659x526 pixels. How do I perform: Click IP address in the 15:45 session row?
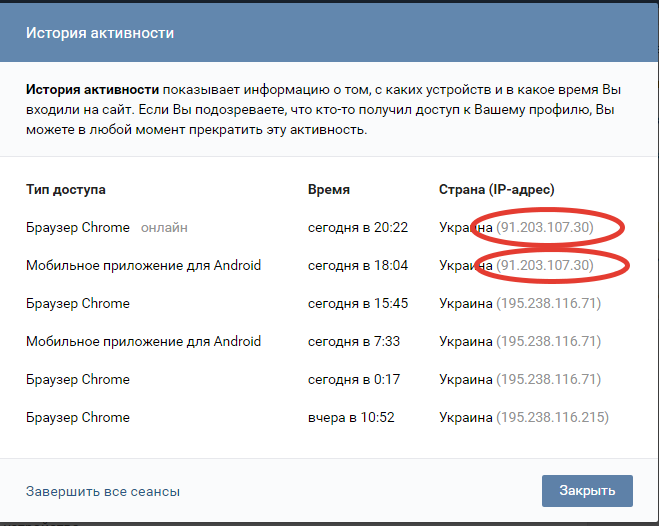coord(549,303)
